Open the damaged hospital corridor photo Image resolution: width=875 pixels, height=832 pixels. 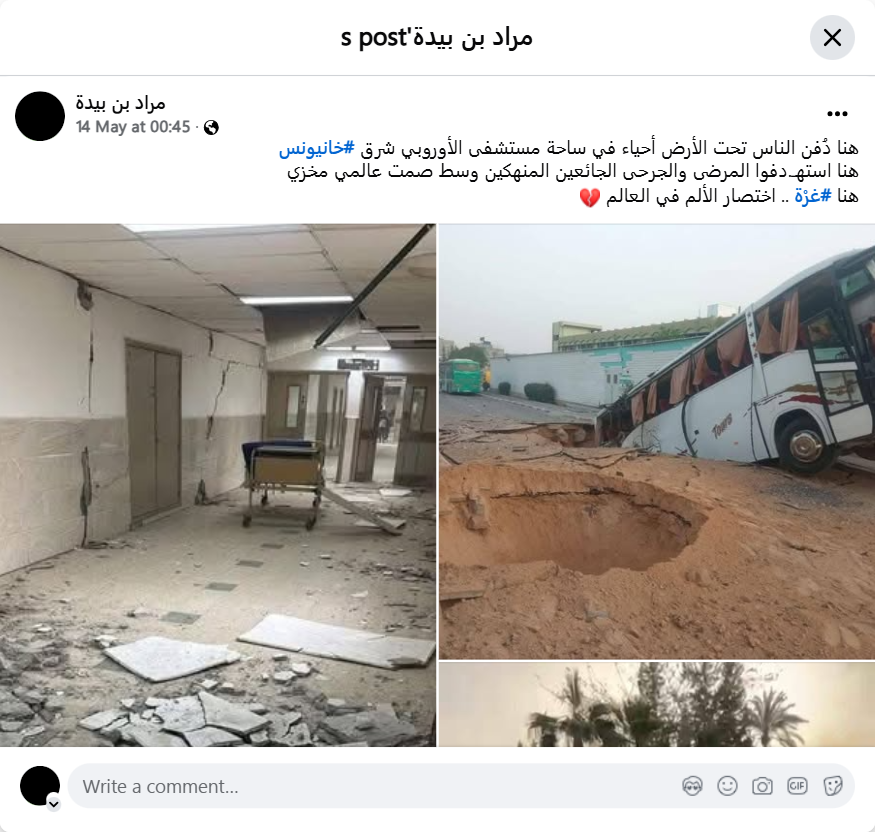click(x=218, y=485)
